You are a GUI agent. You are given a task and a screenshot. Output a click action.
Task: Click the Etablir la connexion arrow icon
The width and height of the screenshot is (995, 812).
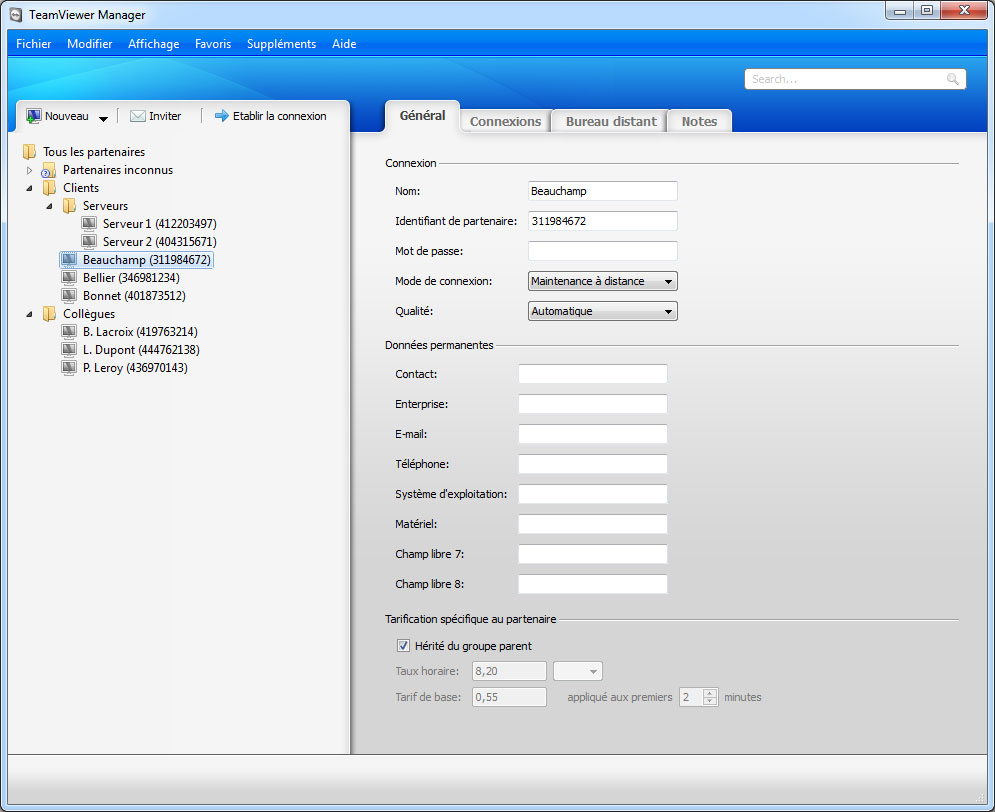point(222,116)
